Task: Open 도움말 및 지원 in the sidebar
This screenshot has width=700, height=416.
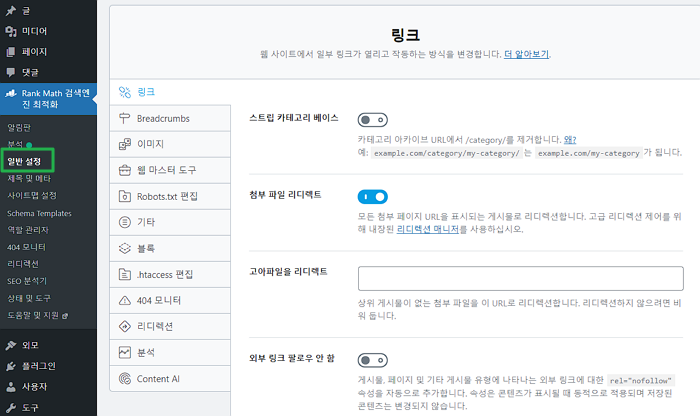Action: point(33,316)
